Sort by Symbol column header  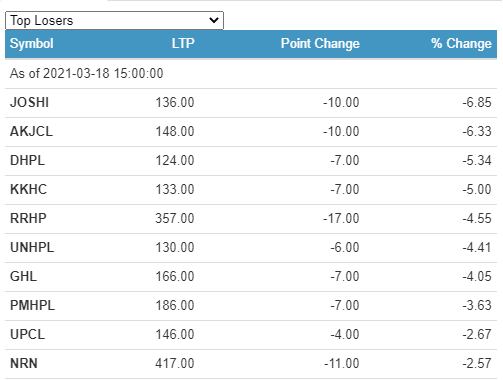point(32,44)
